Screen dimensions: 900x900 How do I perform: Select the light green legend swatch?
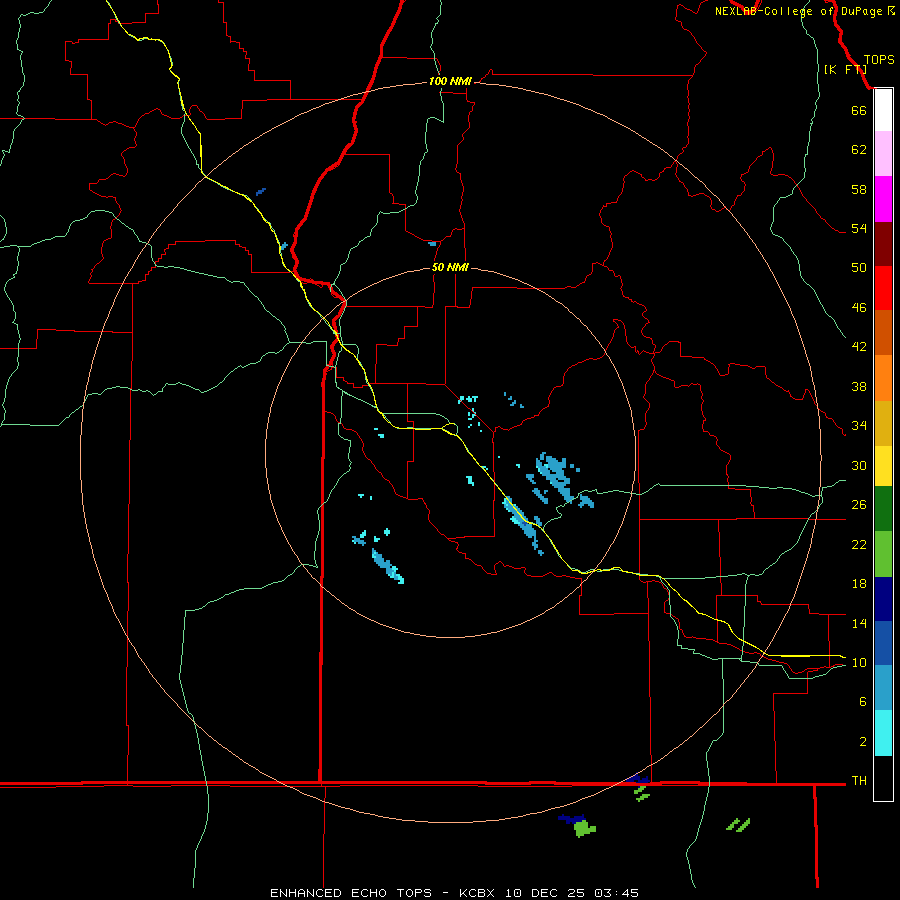[883, 554]
